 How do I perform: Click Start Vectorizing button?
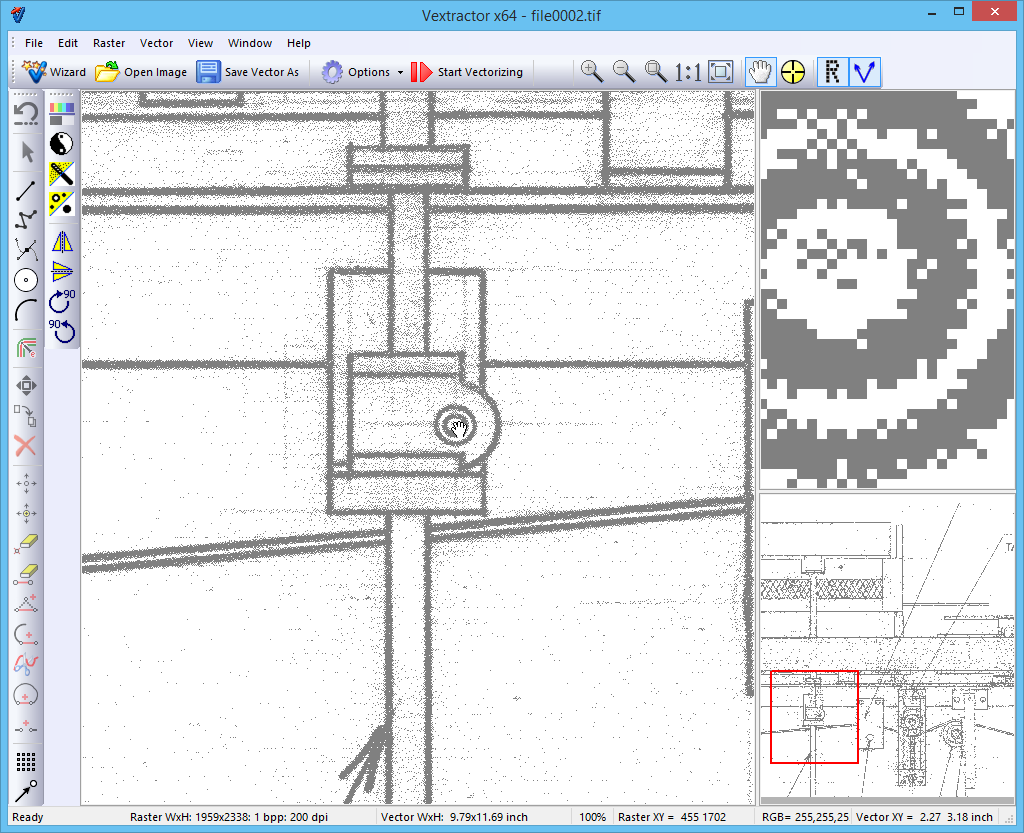466,72
